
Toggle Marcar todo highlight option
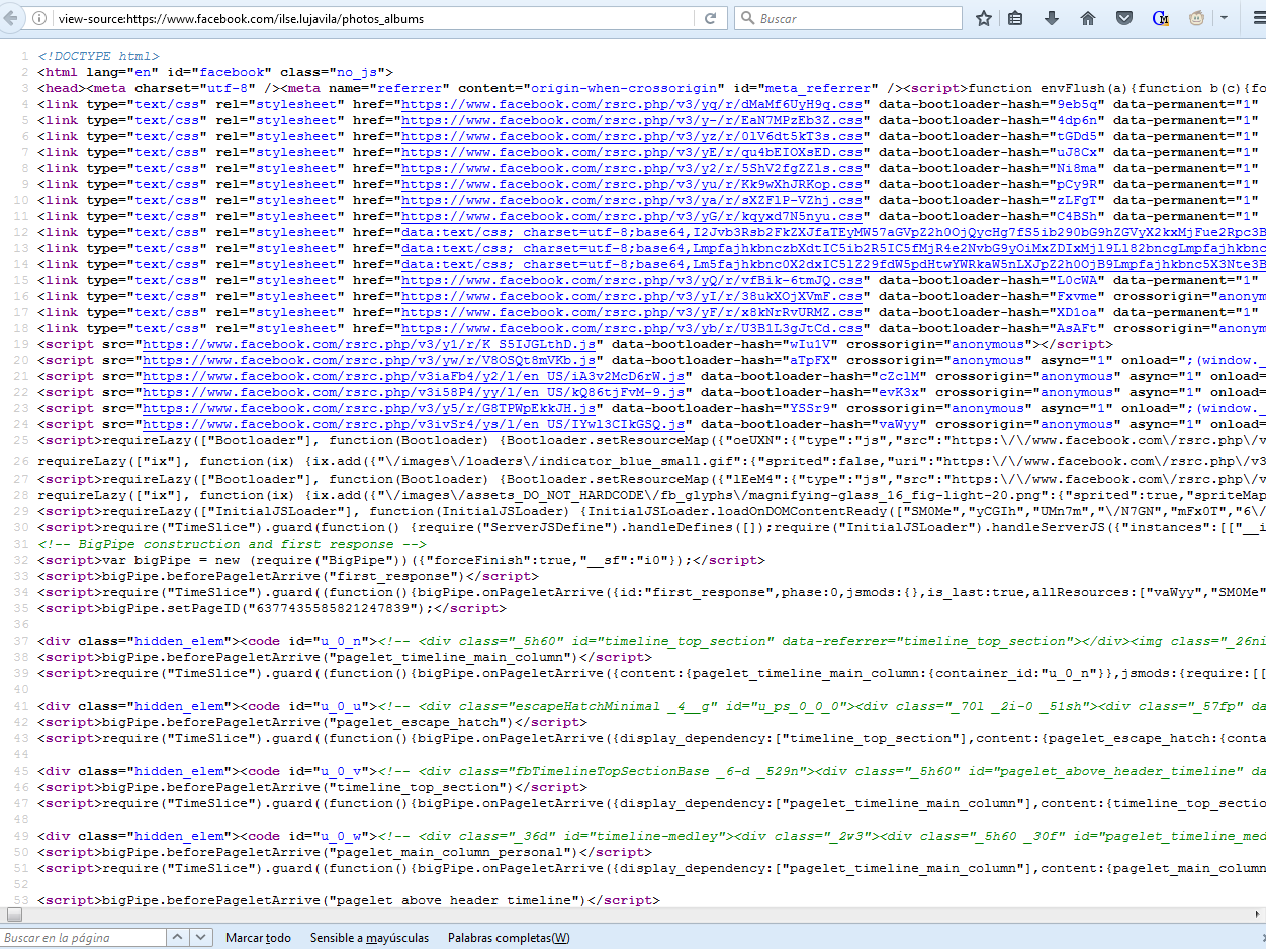coord(258,938)
